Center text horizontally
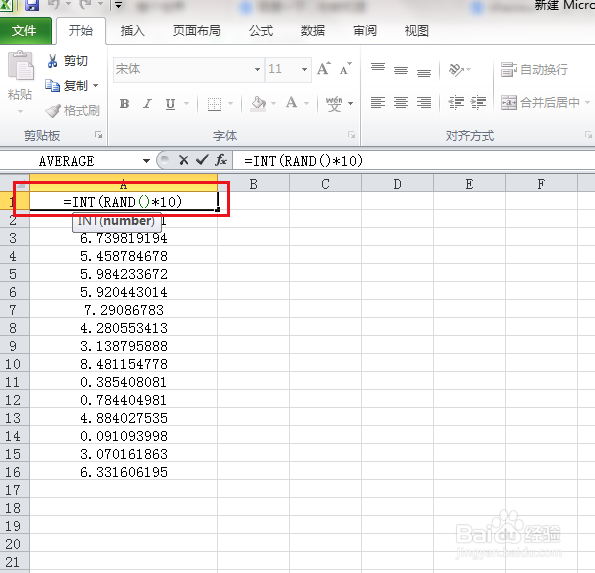This screenshot has width=595, height=573. [401, 102]
